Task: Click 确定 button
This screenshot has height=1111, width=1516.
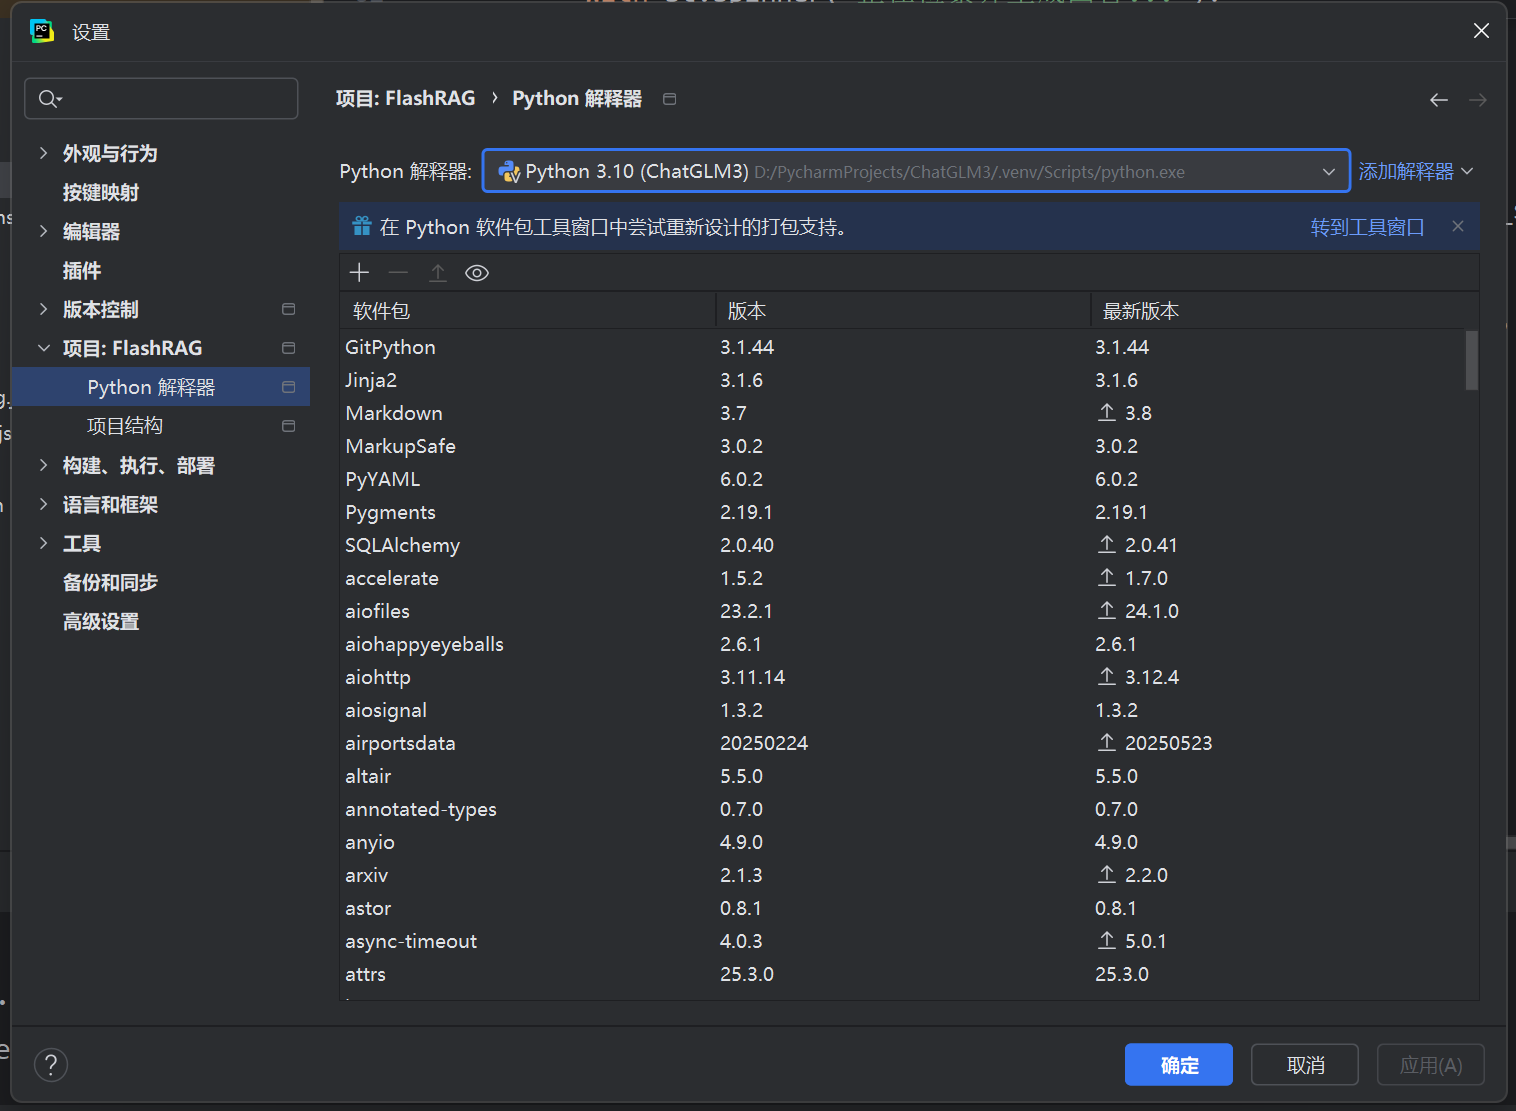Action: [x=1179, y=1065]
